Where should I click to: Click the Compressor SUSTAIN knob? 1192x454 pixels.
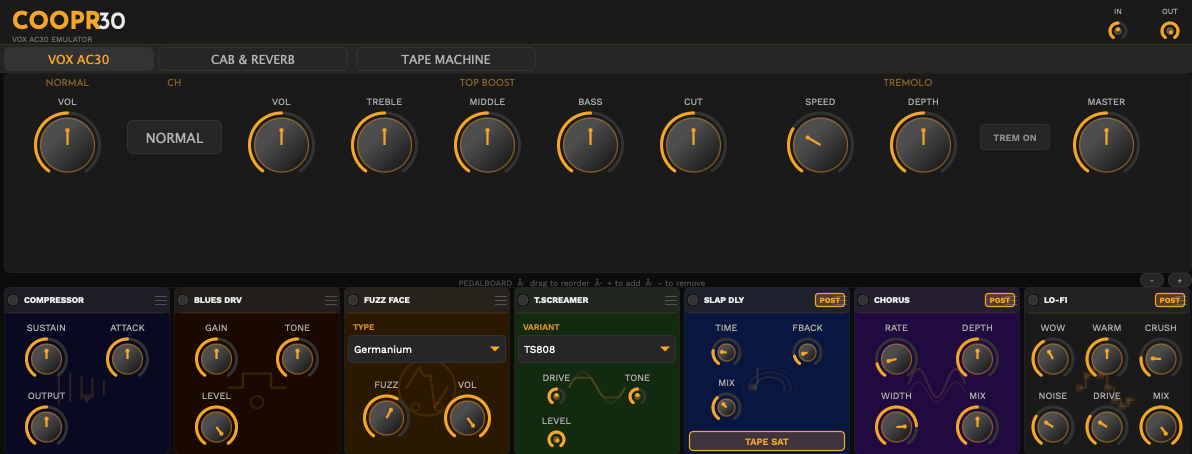point(46,359)
